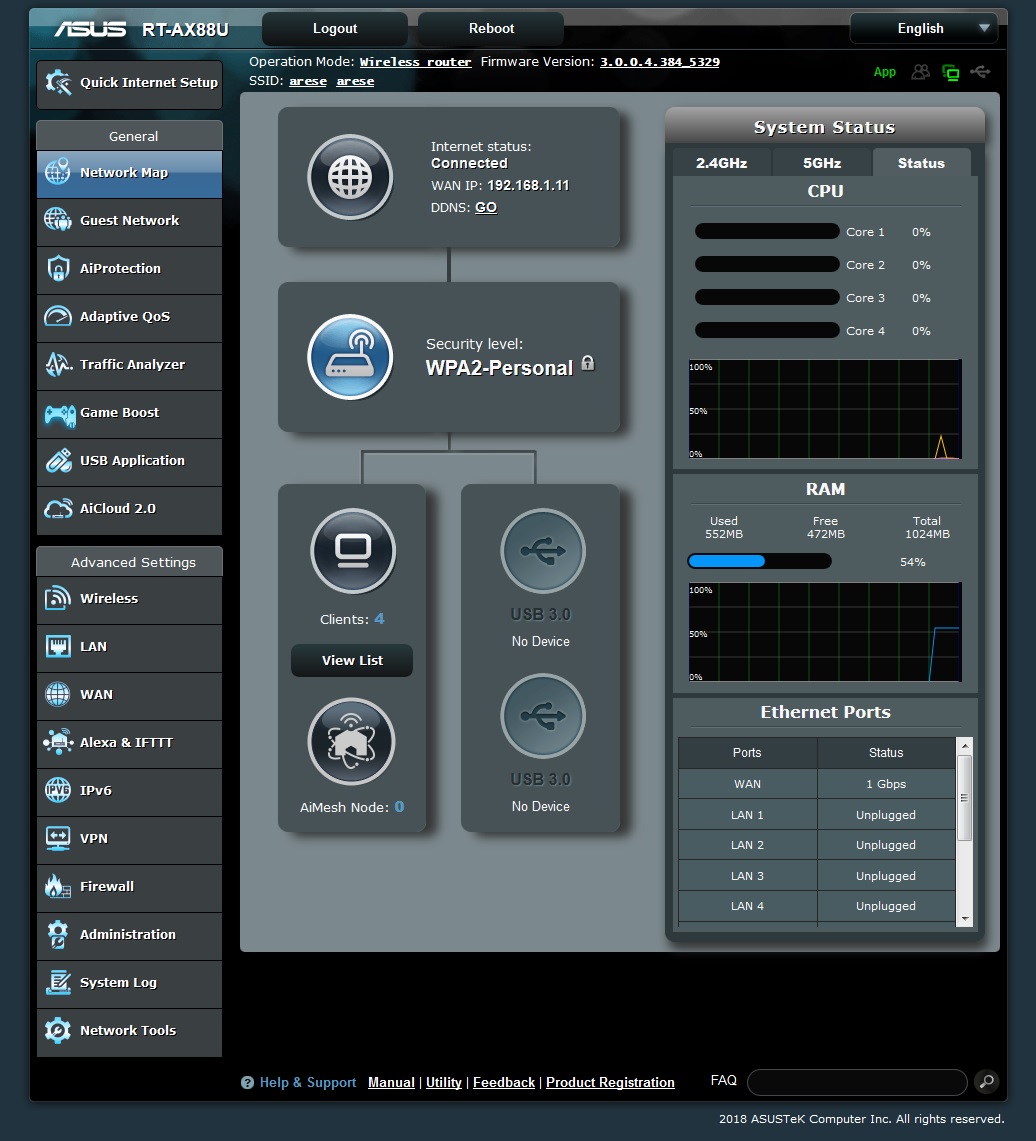Open Traffic Analyzer
1036x1141 pixels.
(130, 365)
